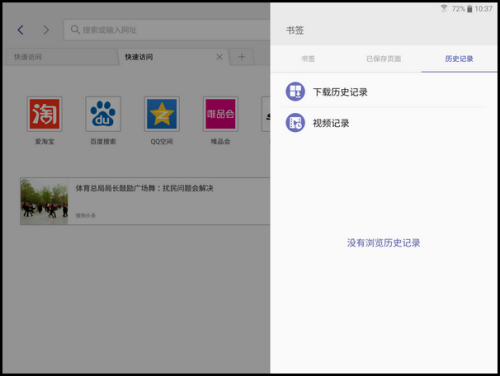
Task: Go back with the left arrow
Action: coord(21,30)
